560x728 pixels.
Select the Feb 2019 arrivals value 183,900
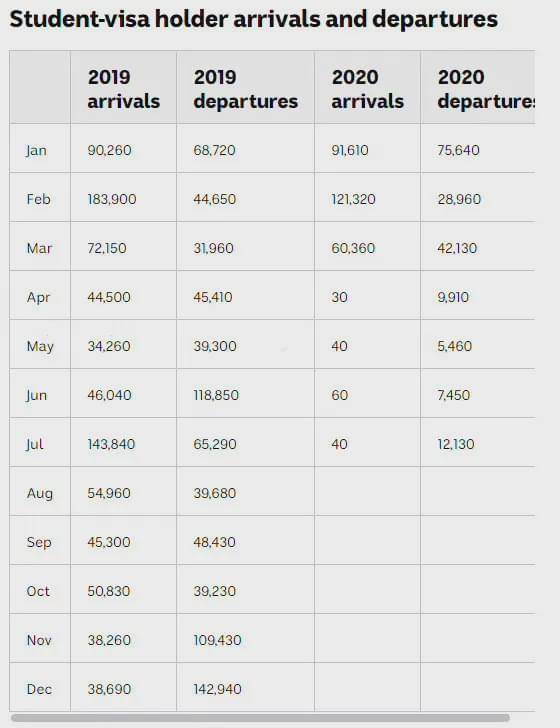click(112, 199)
